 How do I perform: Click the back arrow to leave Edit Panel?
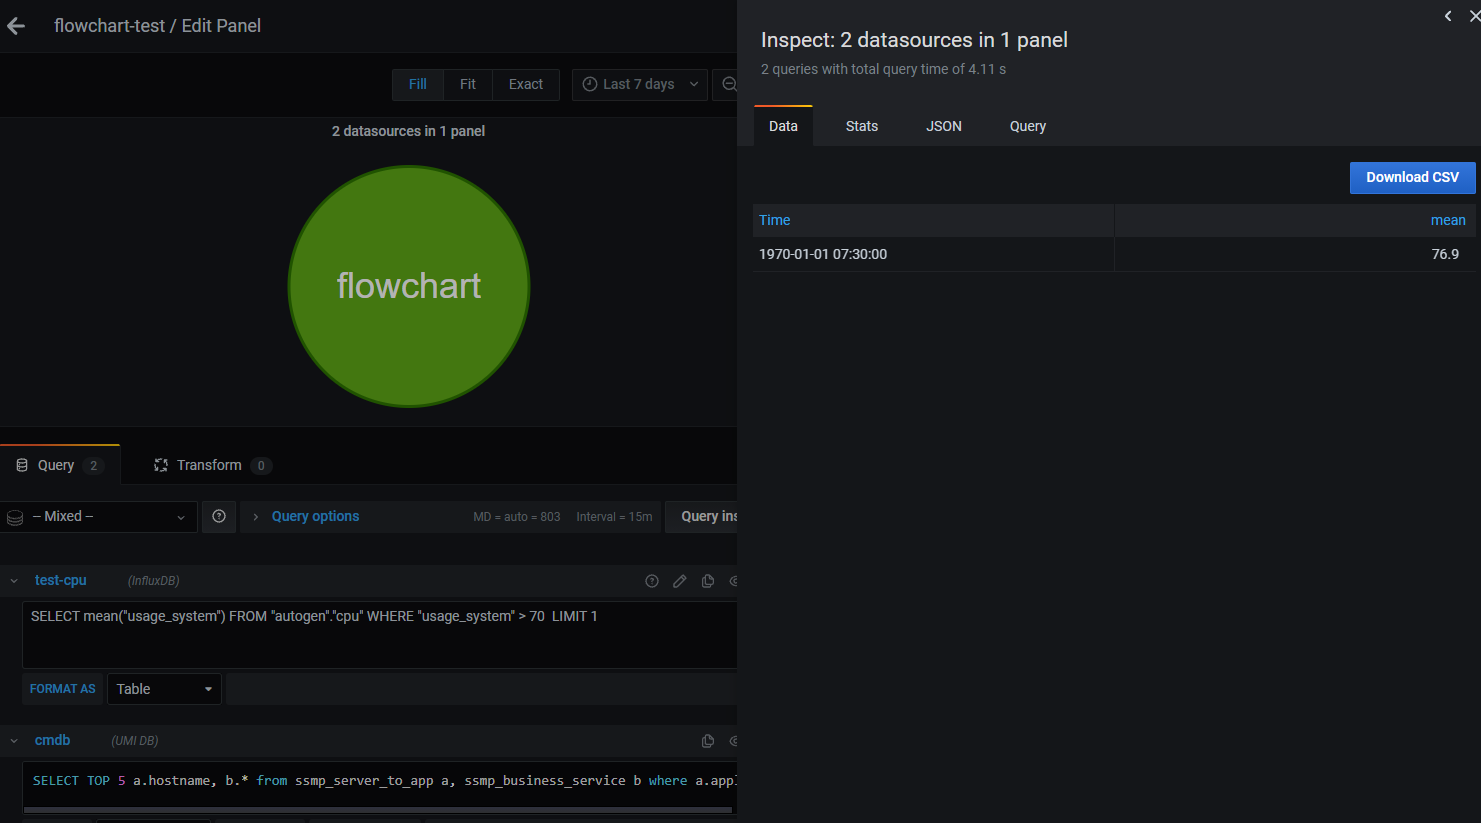16,25
